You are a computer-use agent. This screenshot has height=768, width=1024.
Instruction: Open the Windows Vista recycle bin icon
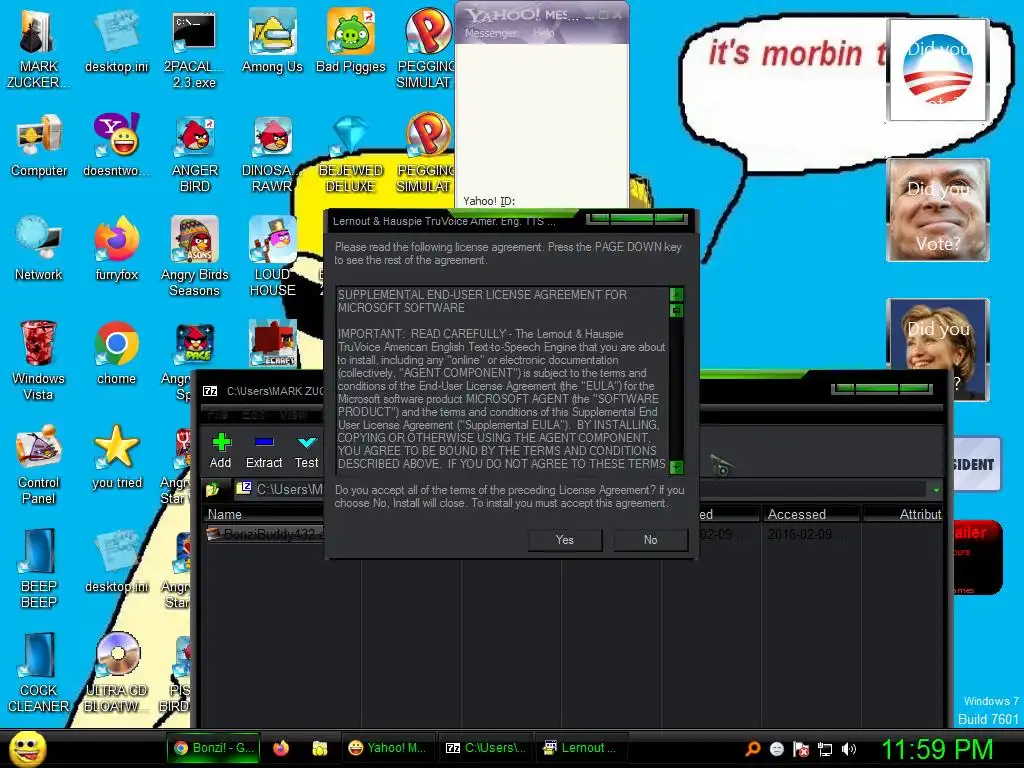(x=38, y=360)
